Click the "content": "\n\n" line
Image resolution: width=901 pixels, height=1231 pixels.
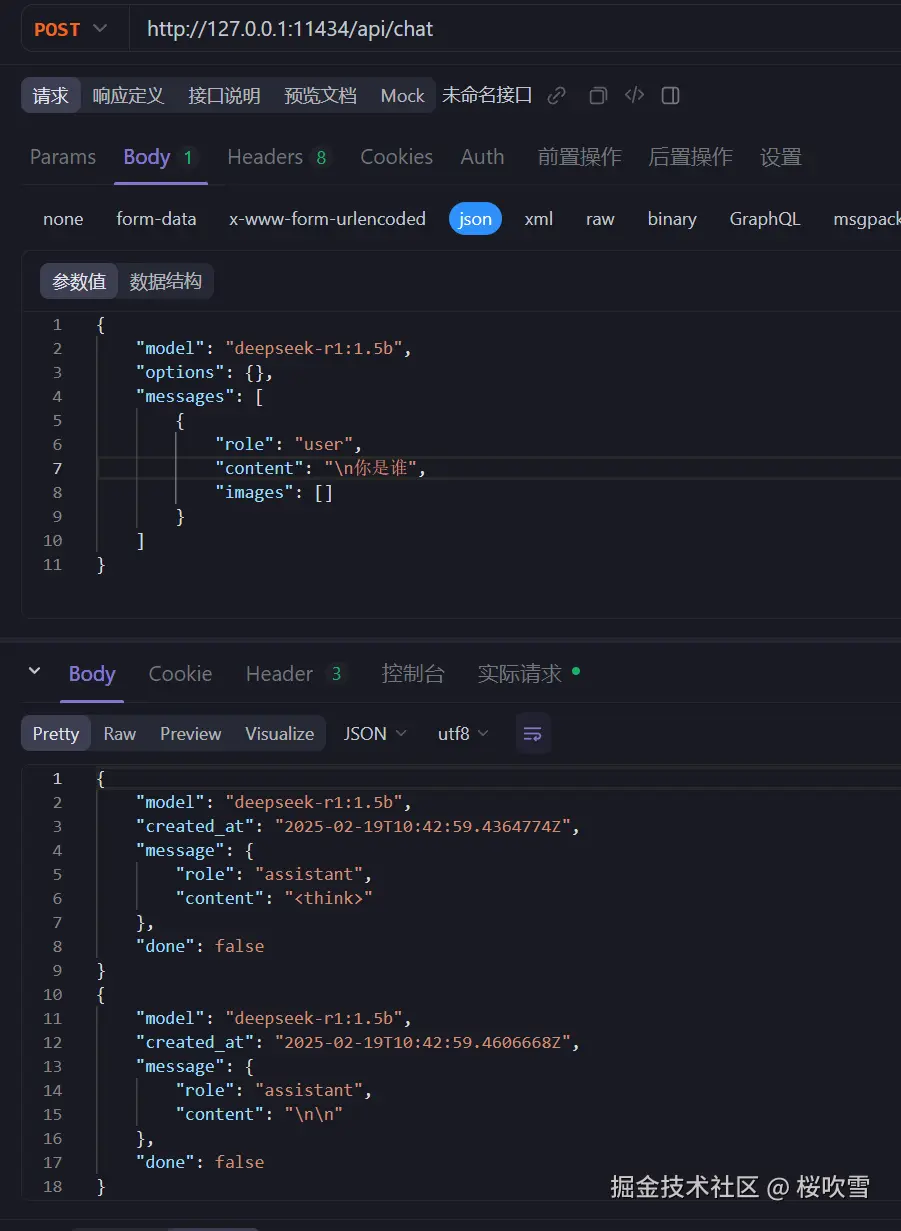click(x=260, y=1114)
